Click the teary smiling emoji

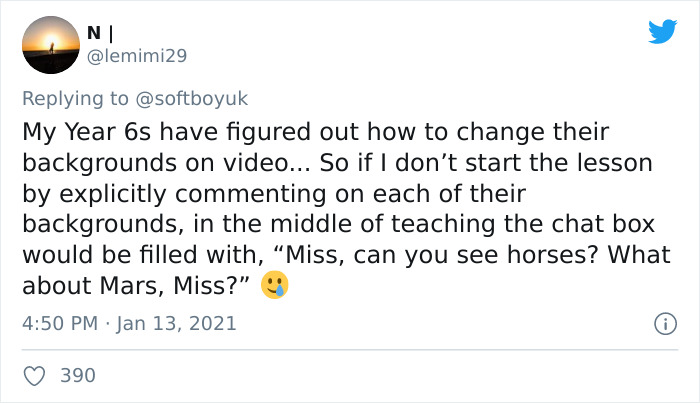(276, 286)
